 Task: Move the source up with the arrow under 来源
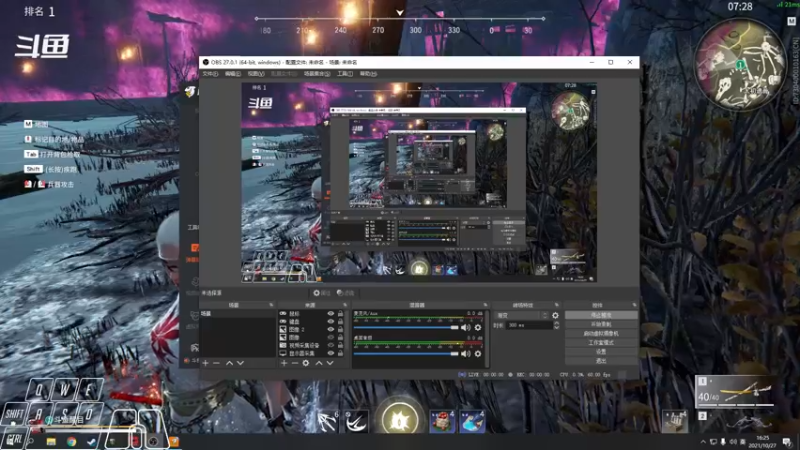pos(319,363)
